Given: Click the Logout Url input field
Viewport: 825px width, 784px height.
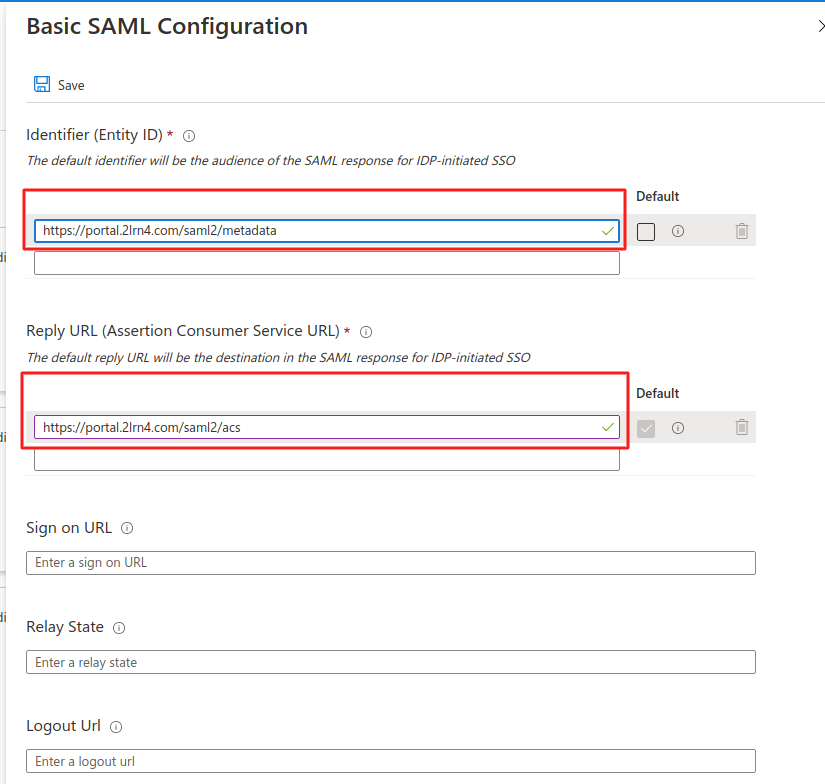Looking at the screenshot, I should [x=391, y=761].
